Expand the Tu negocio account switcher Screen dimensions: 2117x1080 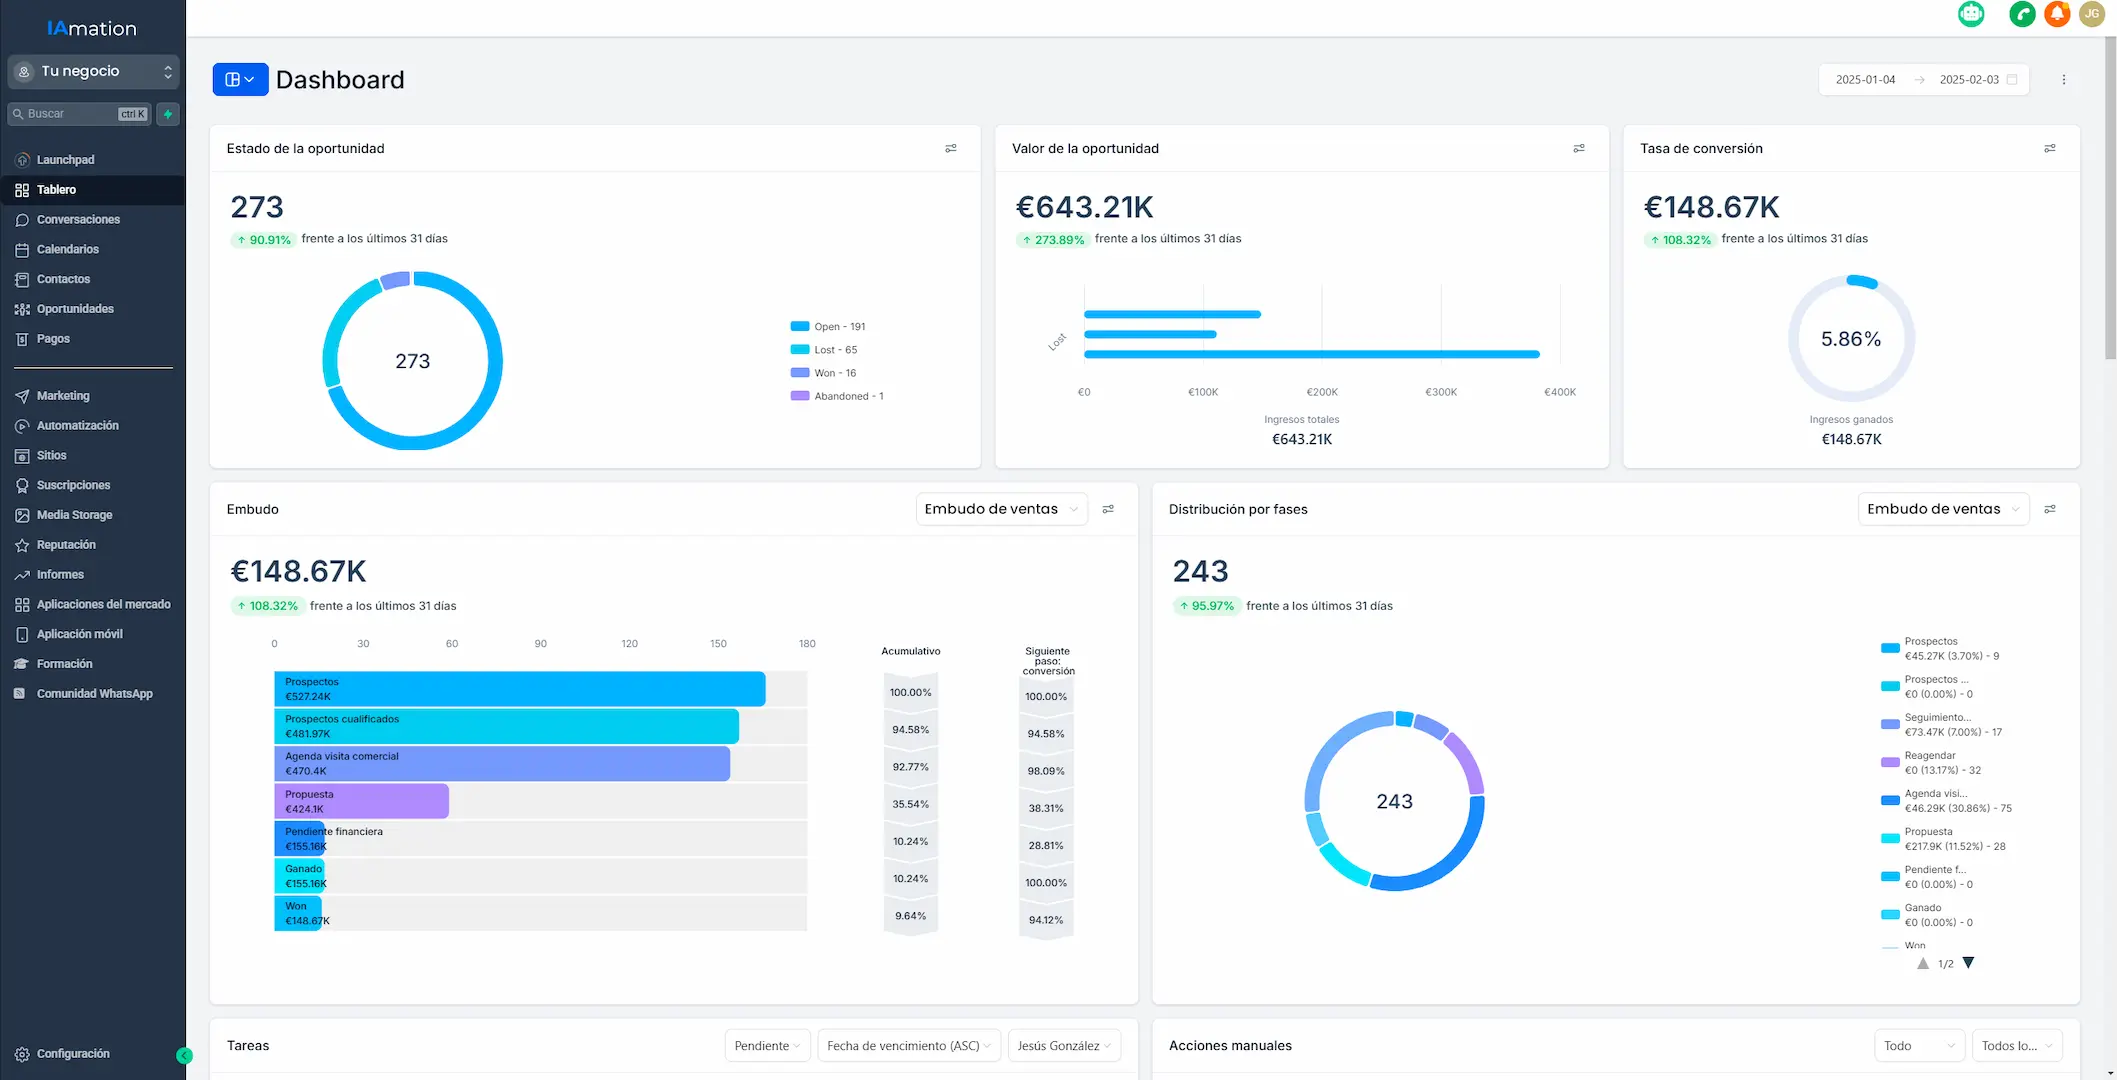(93, 72)
